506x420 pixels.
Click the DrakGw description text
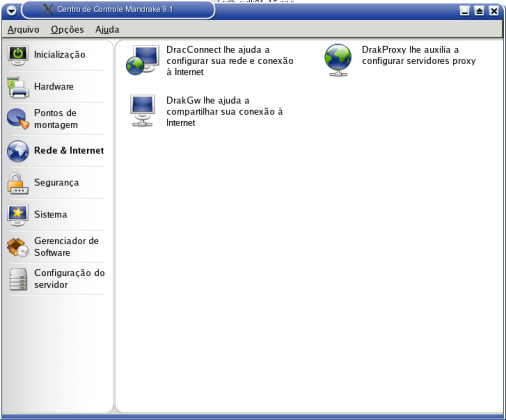224,111
